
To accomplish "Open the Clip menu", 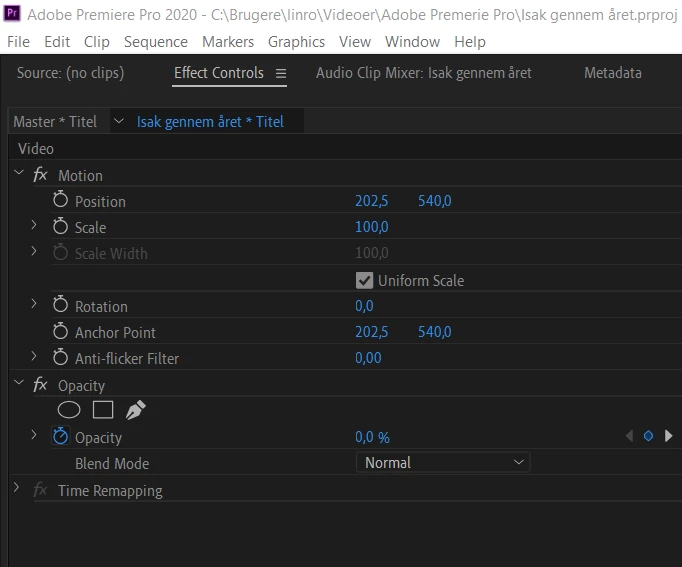I will [x=97, y=42].
